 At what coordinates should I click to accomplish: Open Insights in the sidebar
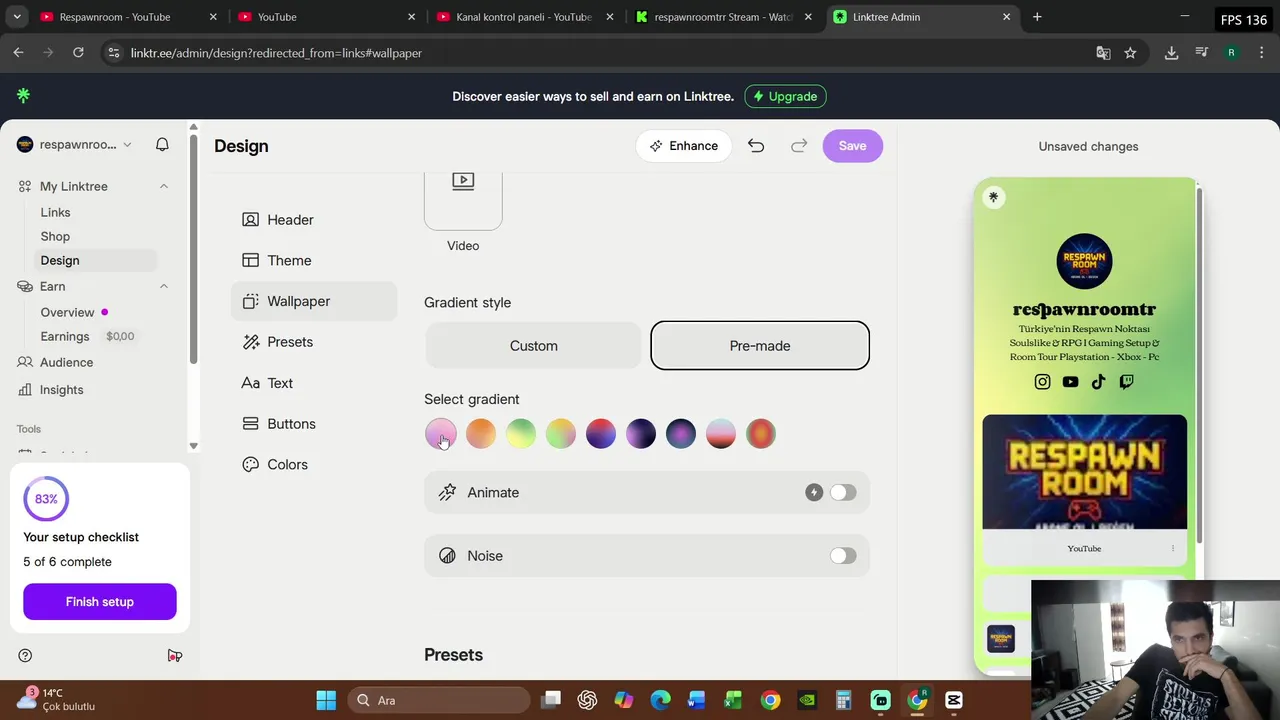61,390
